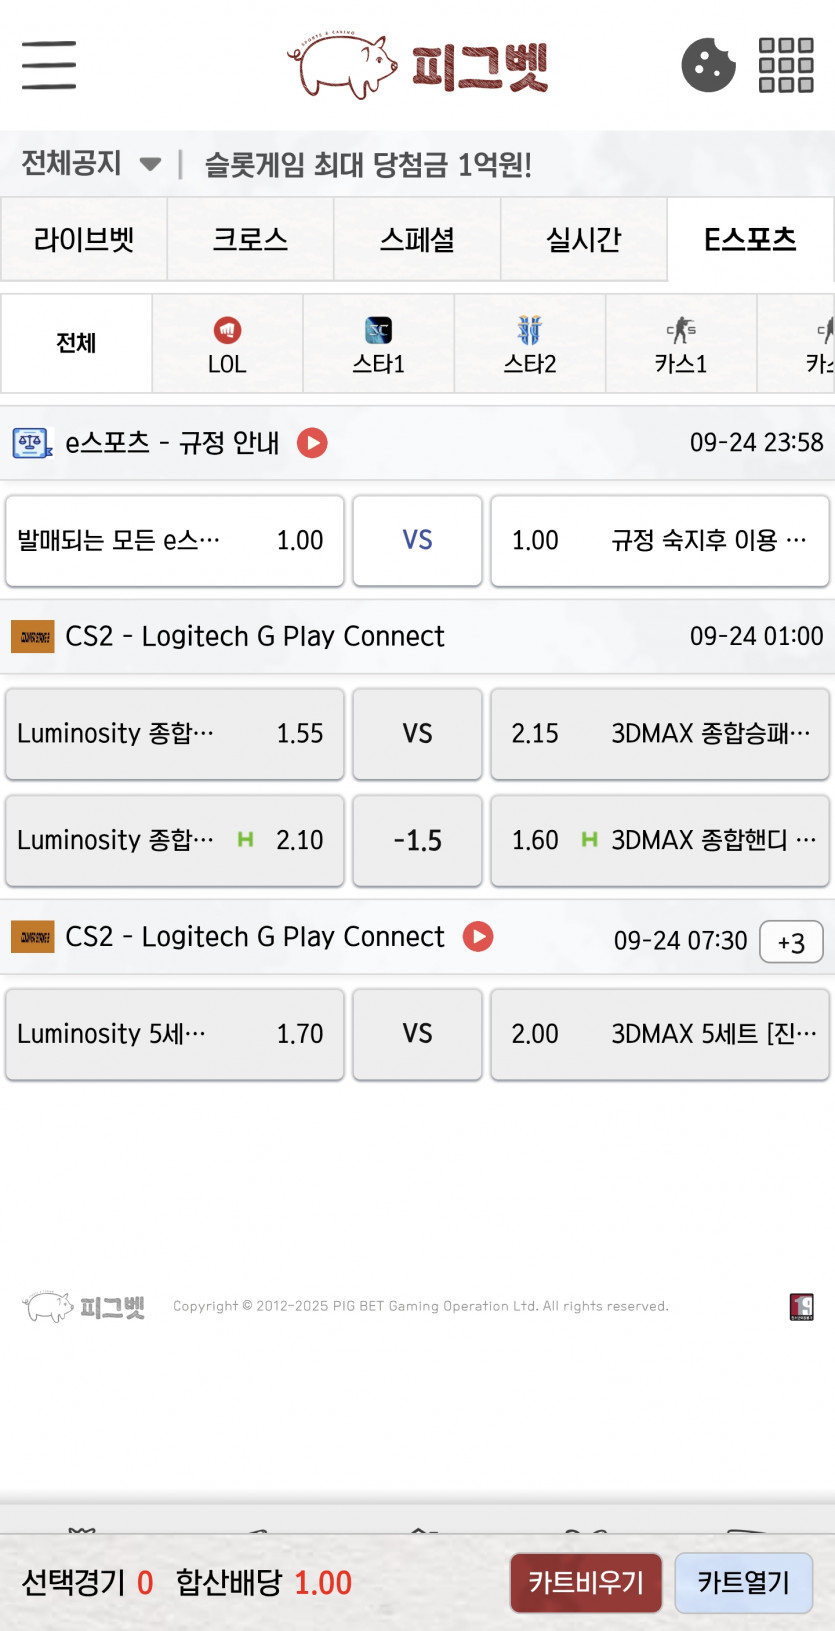The height and width of the screenshot is (1631, 835).
Task: Select the 카스1 game filter
Action: click(681, 344)
